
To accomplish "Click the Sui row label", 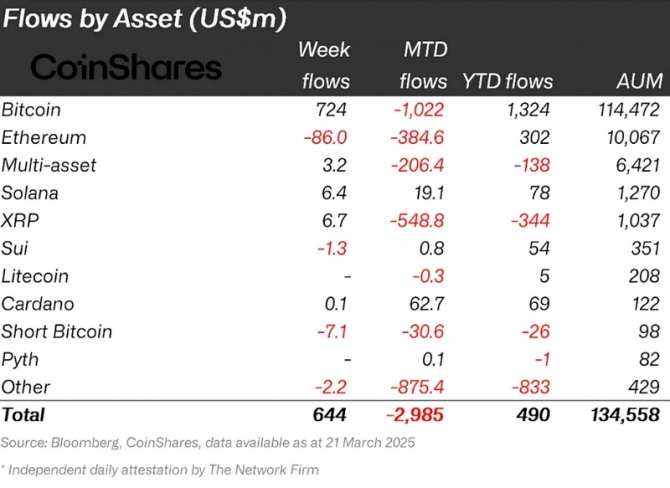I will (x=17, y=248).
